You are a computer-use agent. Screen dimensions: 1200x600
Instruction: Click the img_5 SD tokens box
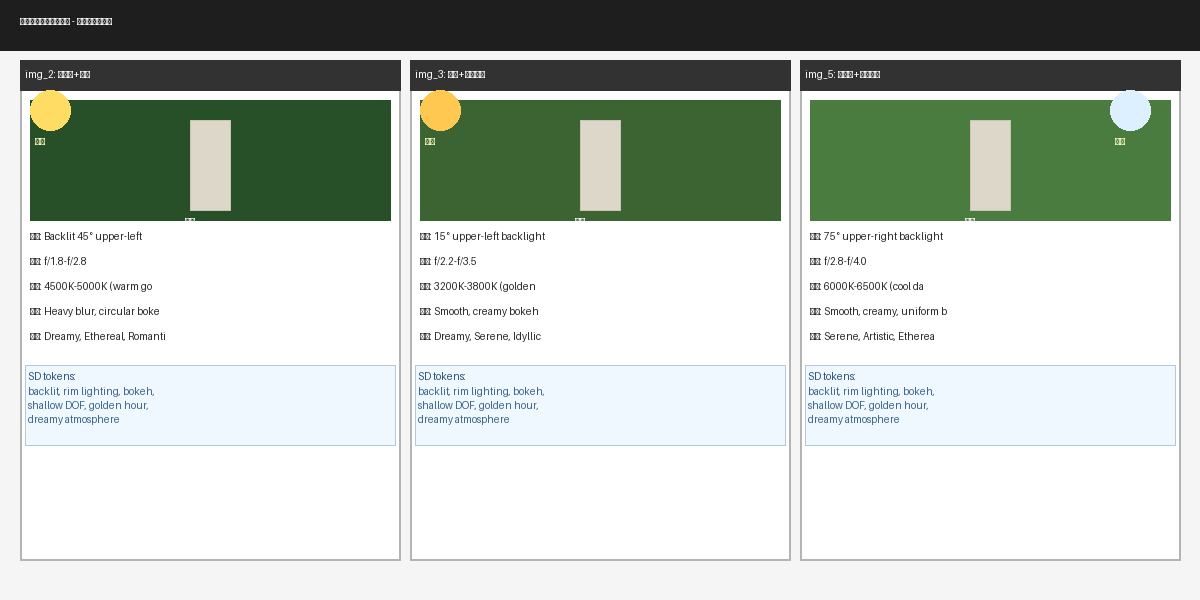(990, 405)
